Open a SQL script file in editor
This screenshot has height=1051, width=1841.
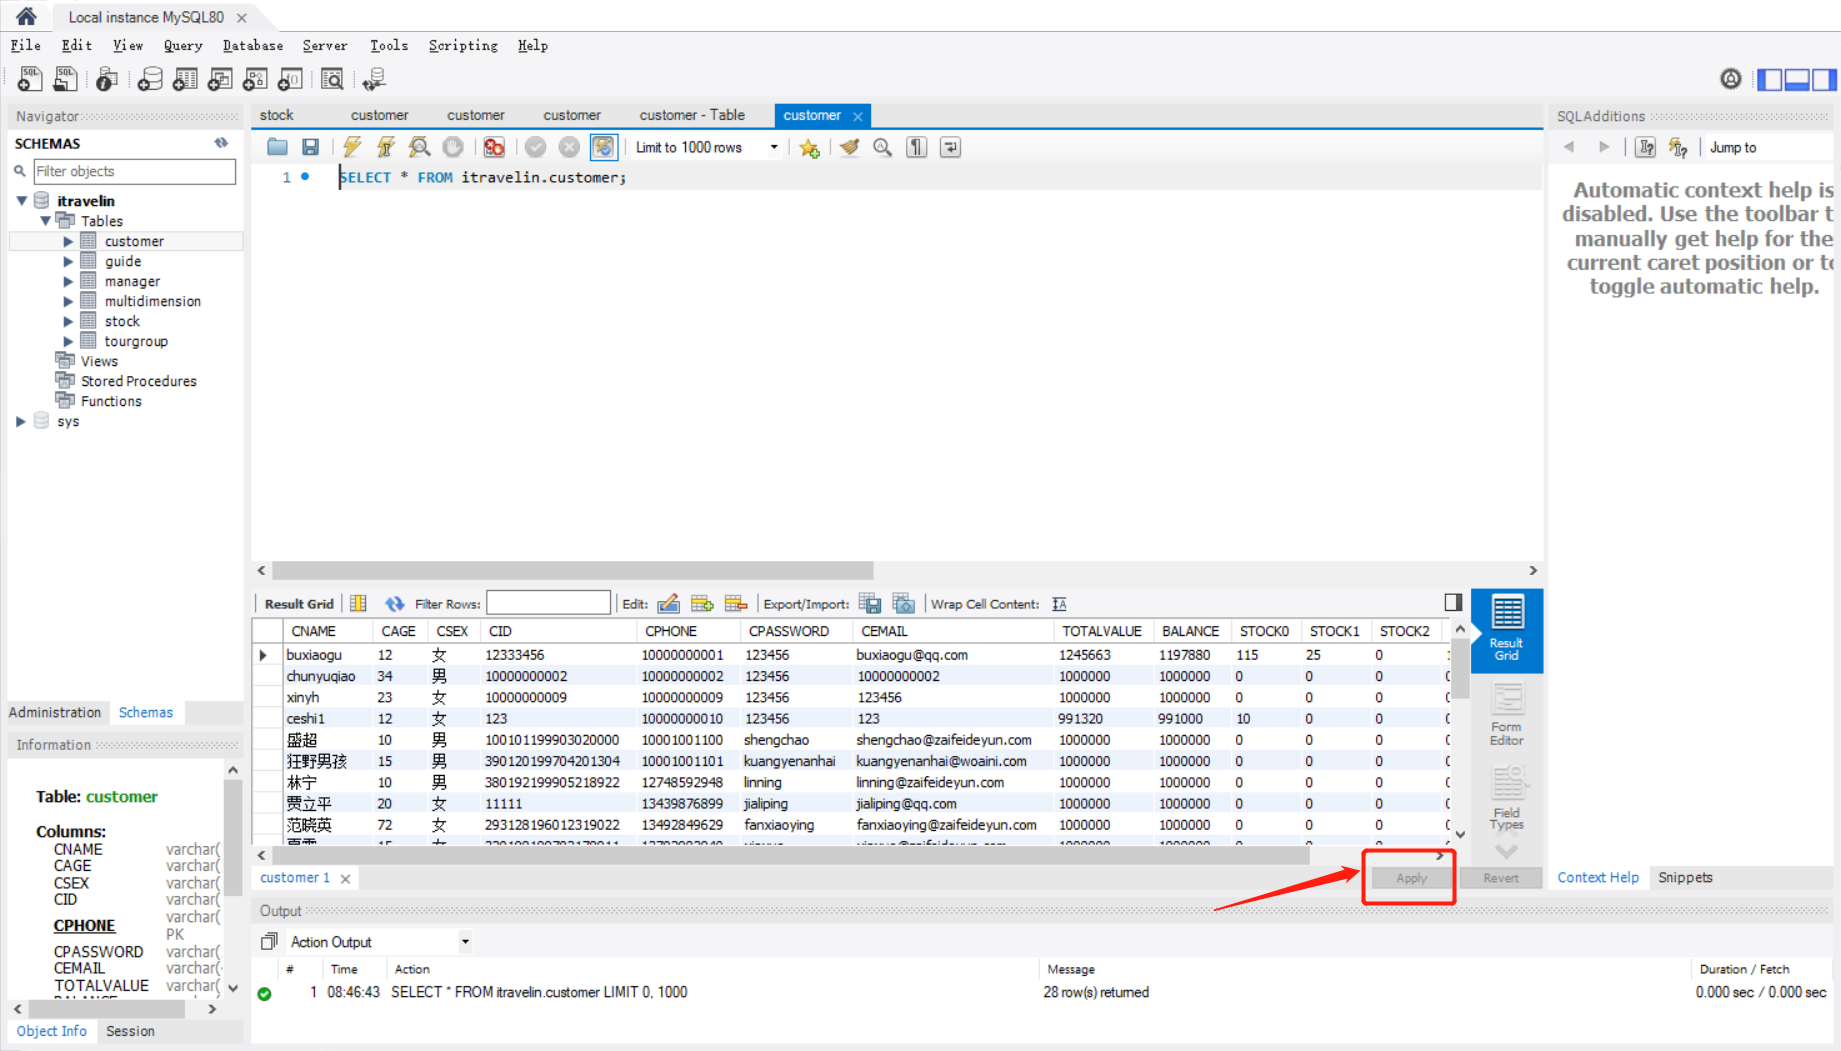[x=277, y=147]
